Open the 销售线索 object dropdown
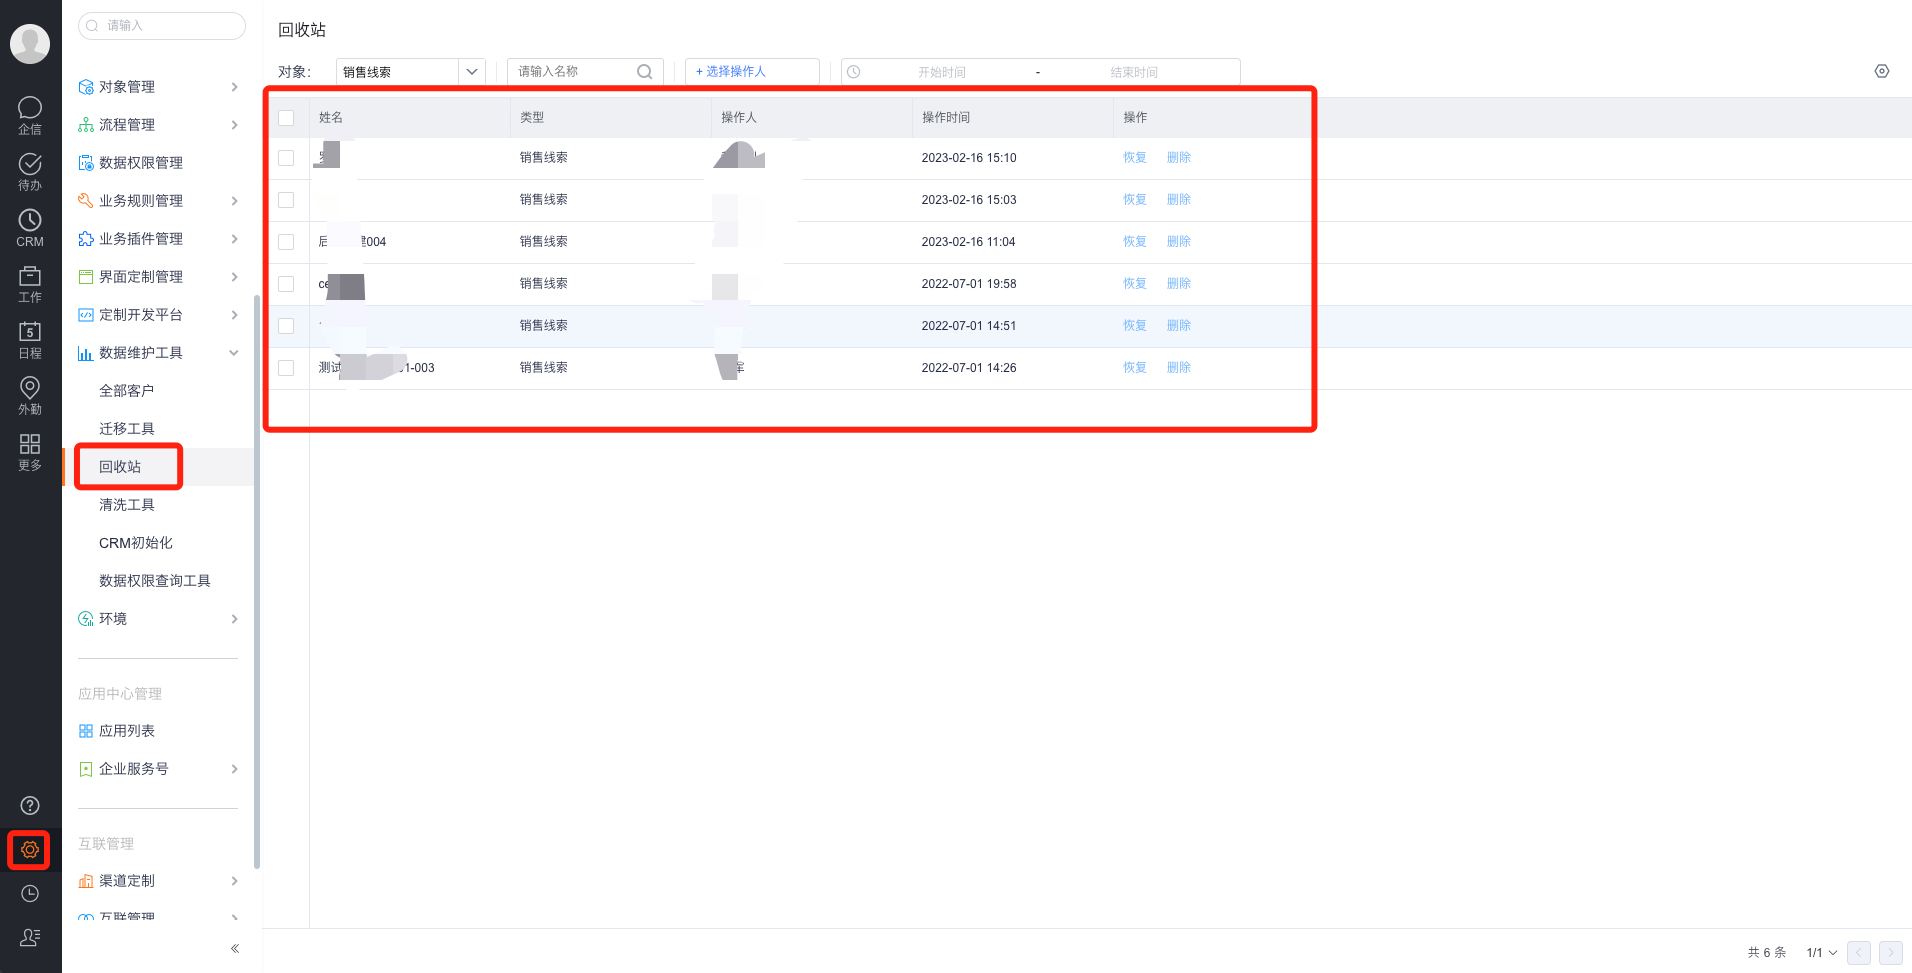The height and width of the screenshot is (973, 1912). tap(410, 72)
